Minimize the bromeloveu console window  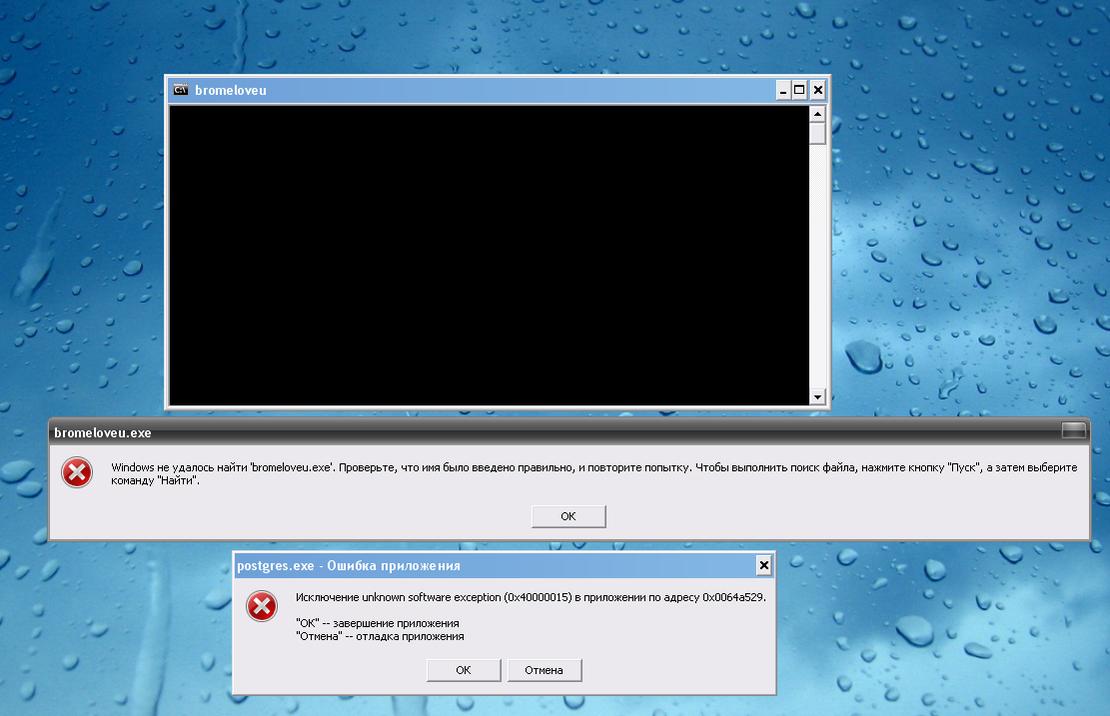(783, 90)
